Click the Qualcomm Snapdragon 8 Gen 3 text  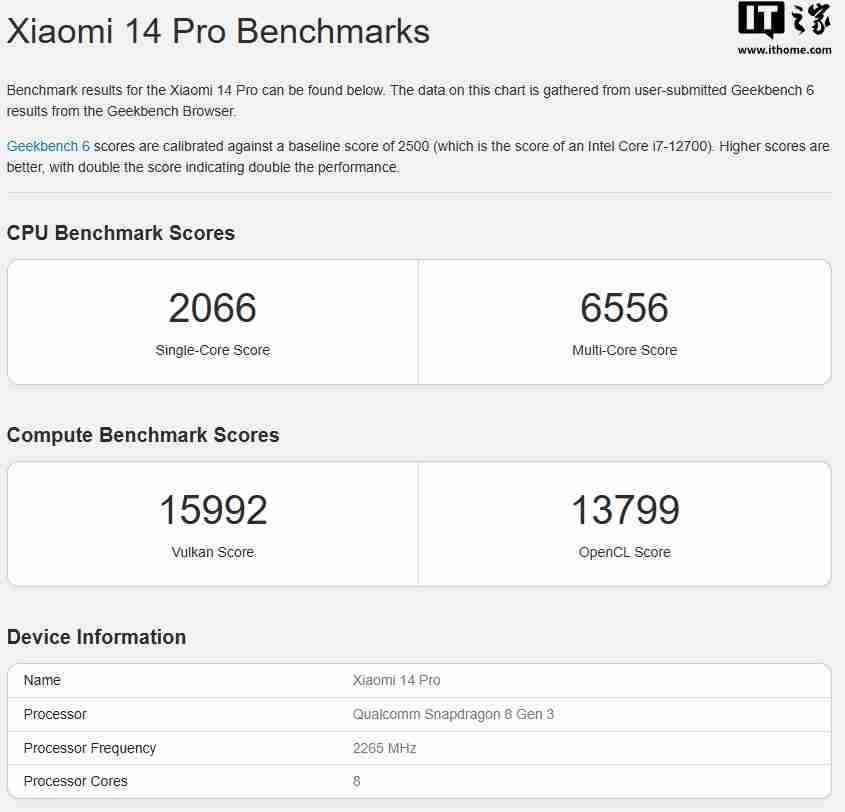452,714
